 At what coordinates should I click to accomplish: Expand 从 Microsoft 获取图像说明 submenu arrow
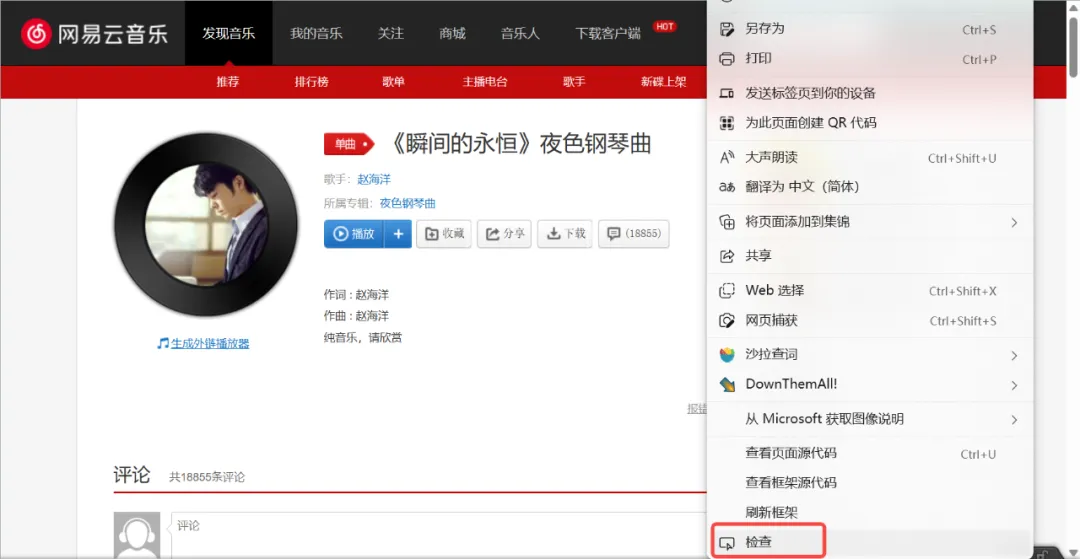[x=1014, y=419]
